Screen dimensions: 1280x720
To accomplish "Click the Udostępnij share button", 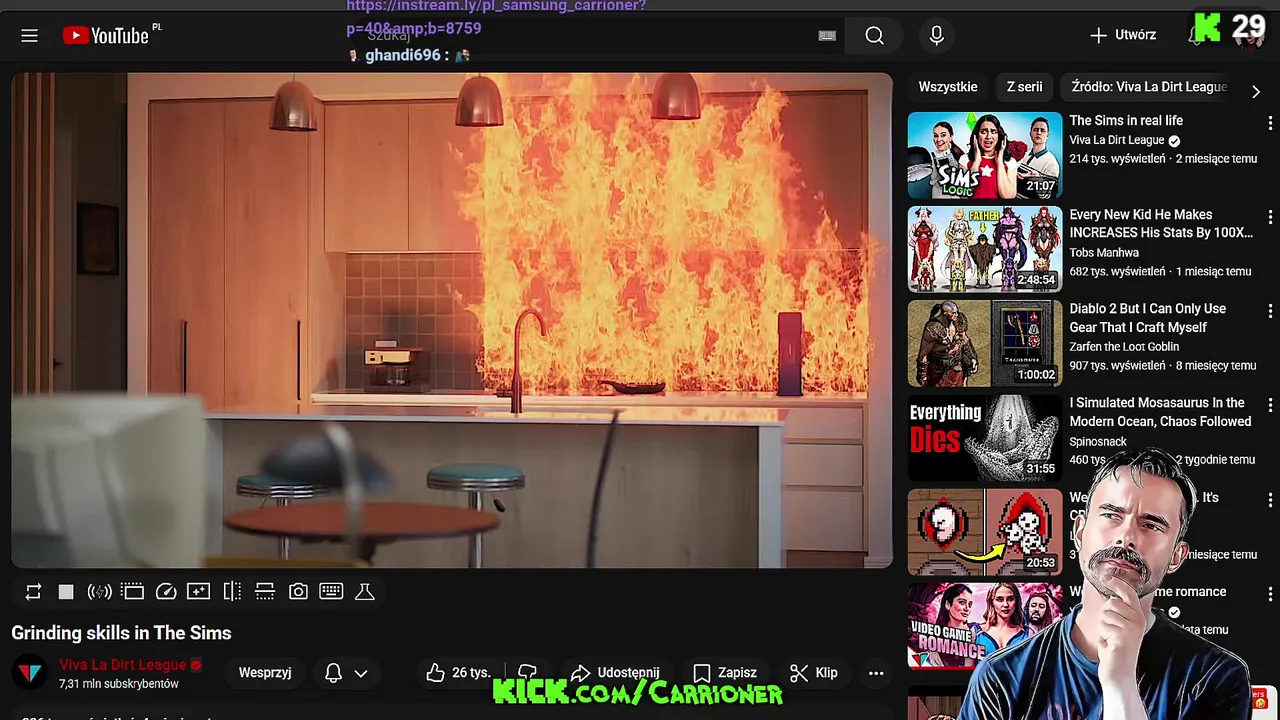I will pos(614,673).
